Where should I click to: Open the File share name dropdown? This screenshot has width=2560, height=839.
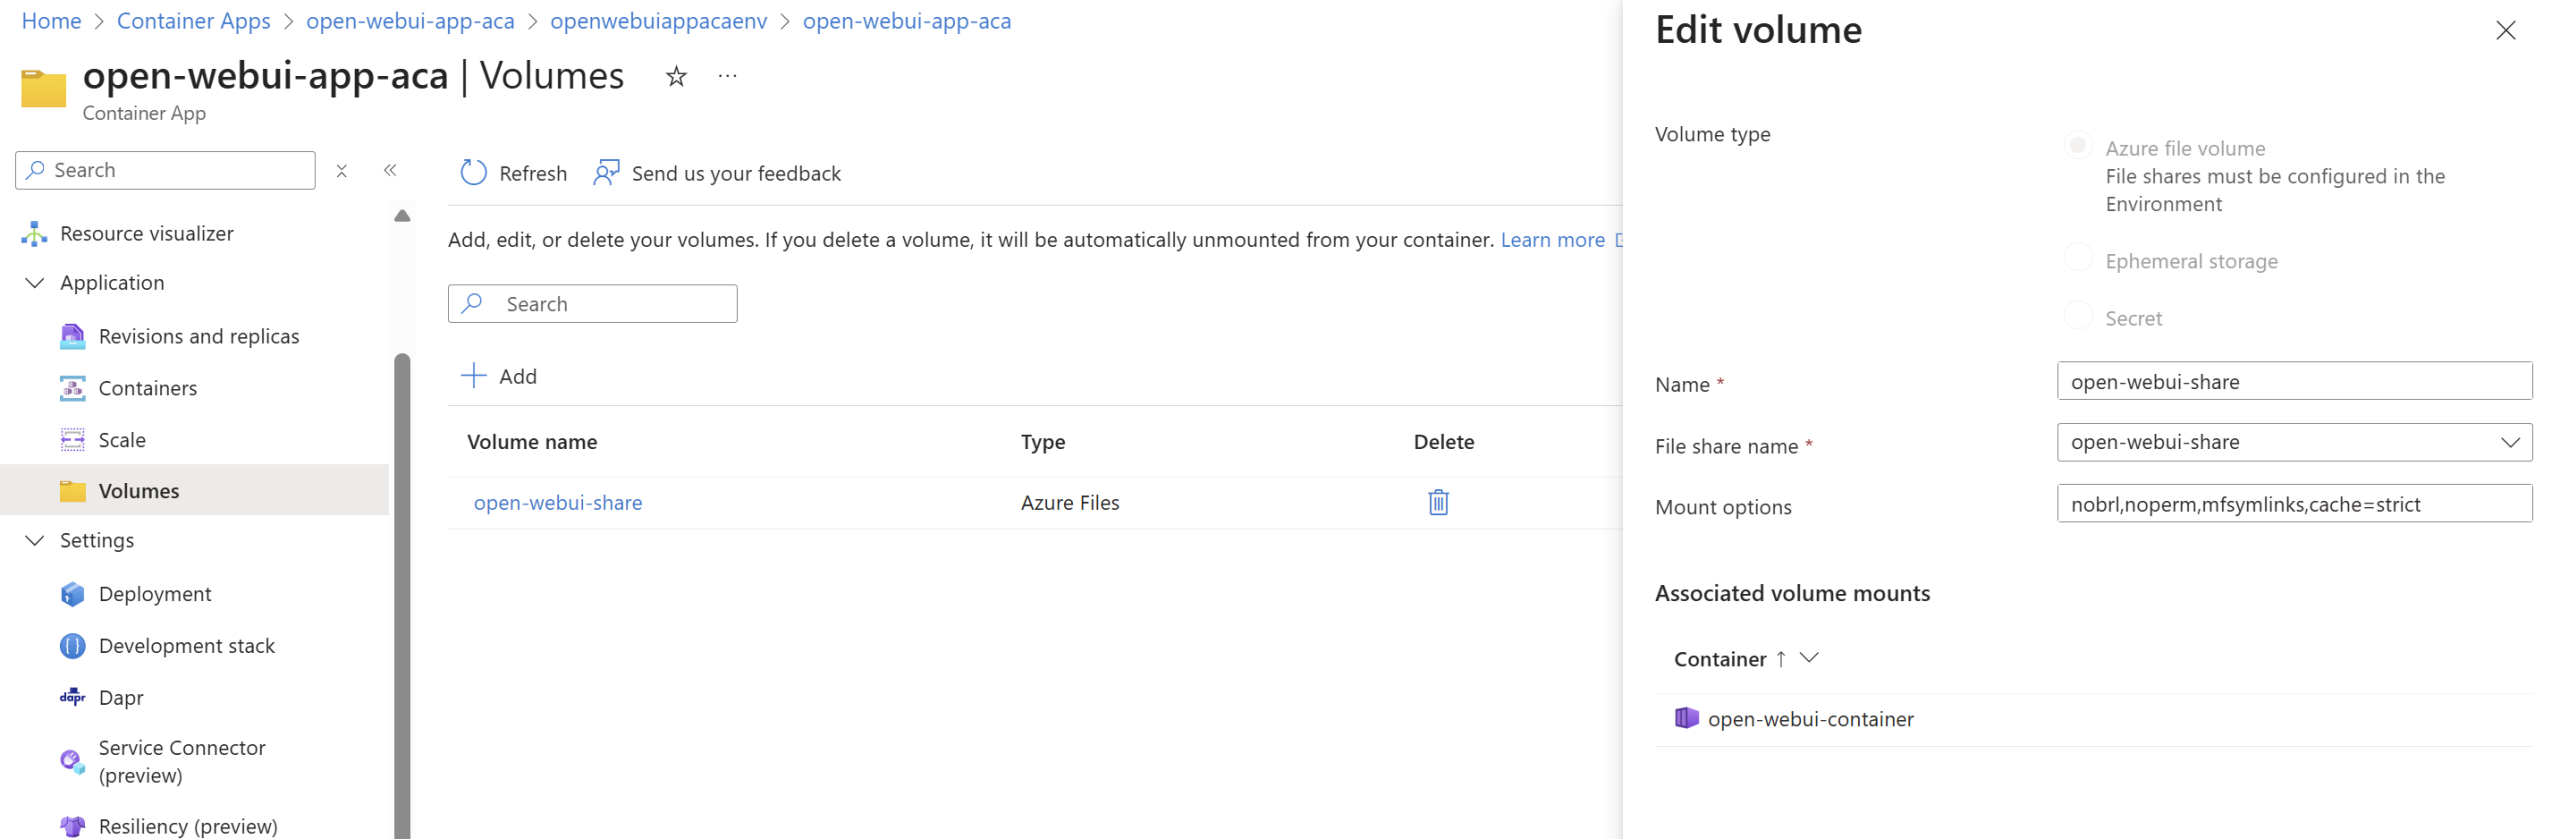(2292, 442)
